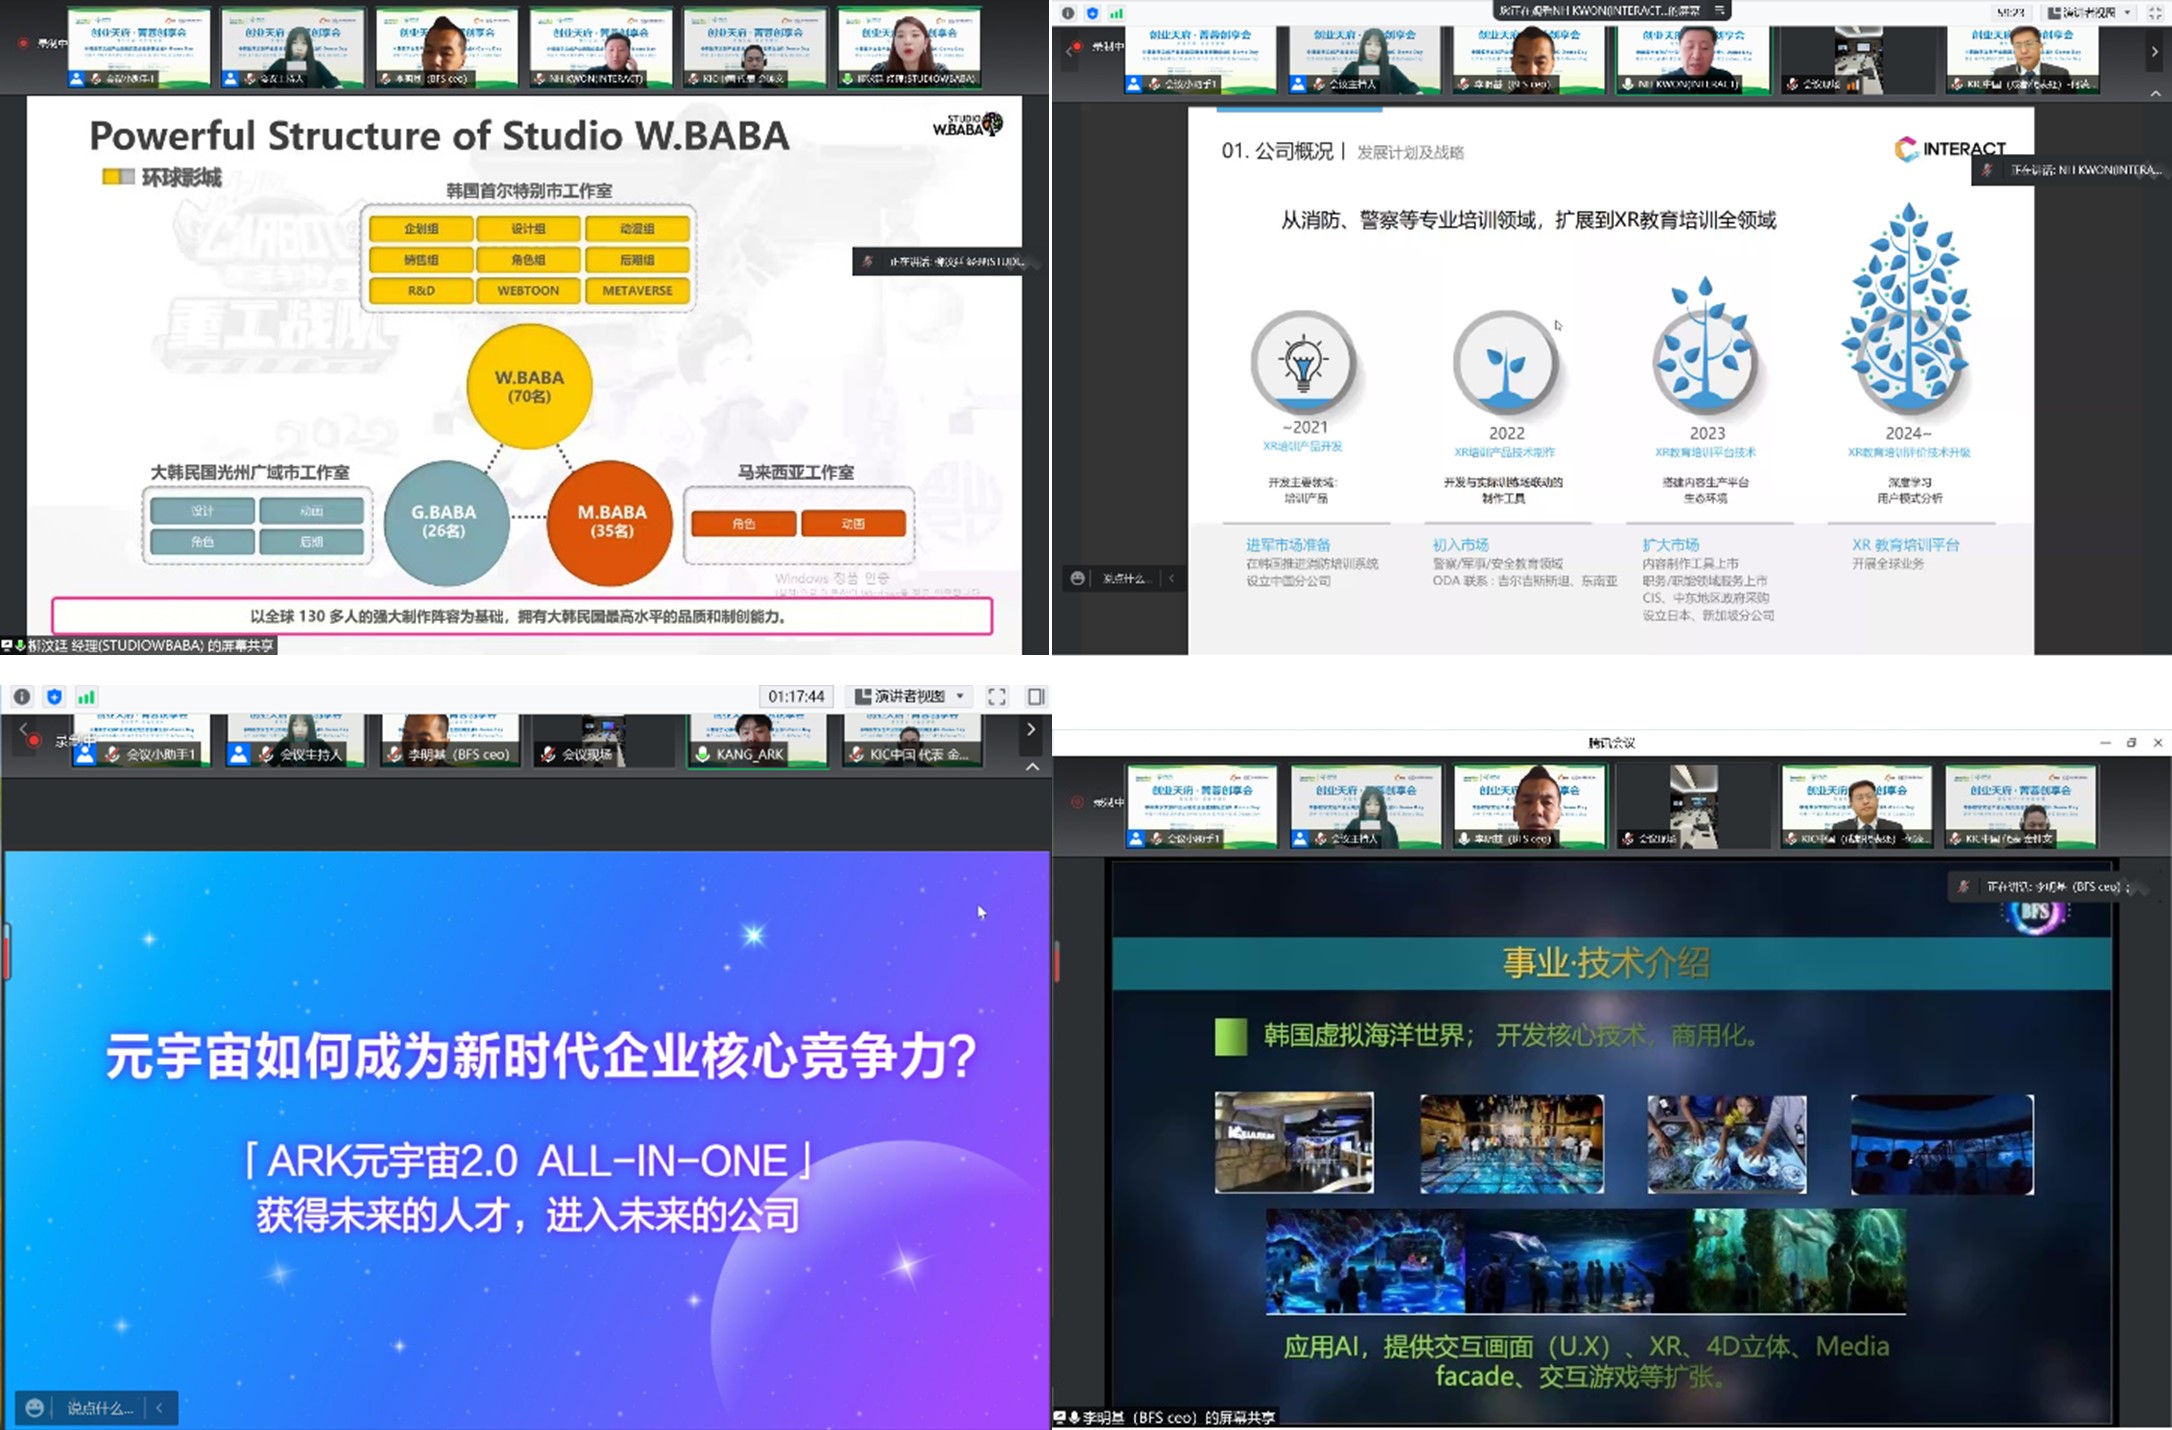The height and width of the screenshot is (1430, 2172).
Task: Toggle muted mic on 会议小助手1 tile, BFS window
Action: 1157,839
